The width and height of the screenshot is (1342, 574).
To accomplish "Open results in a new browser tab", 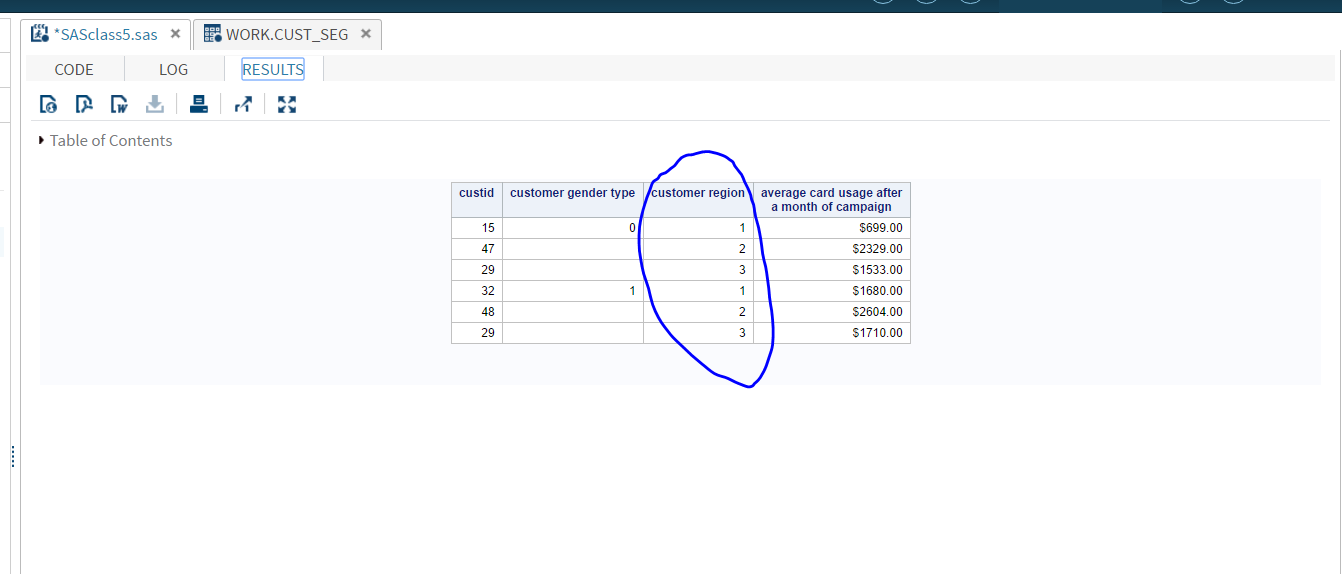I will pos(243,104).
